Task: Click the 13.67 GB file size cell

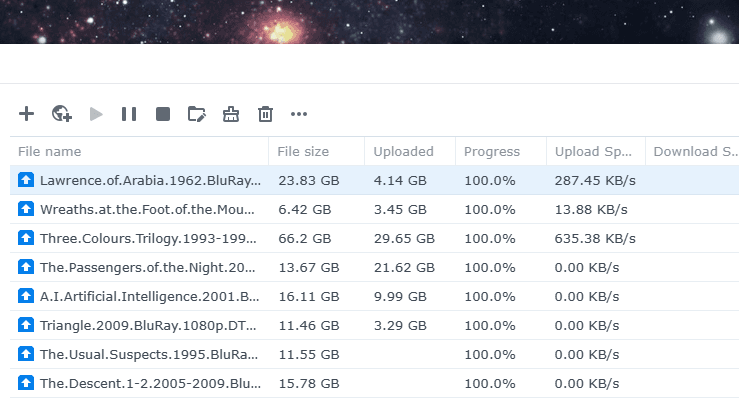Action: [x=309, y=268]
